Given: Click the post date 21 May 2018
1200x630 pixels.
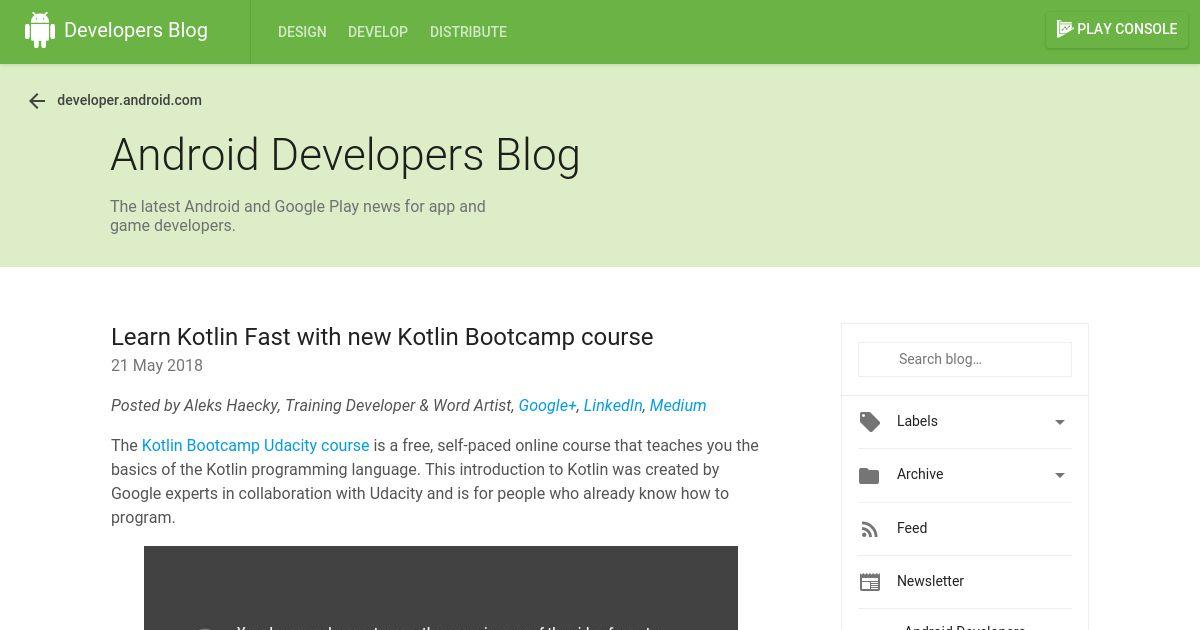Looking at the screenshot, I should click(157, 365).
